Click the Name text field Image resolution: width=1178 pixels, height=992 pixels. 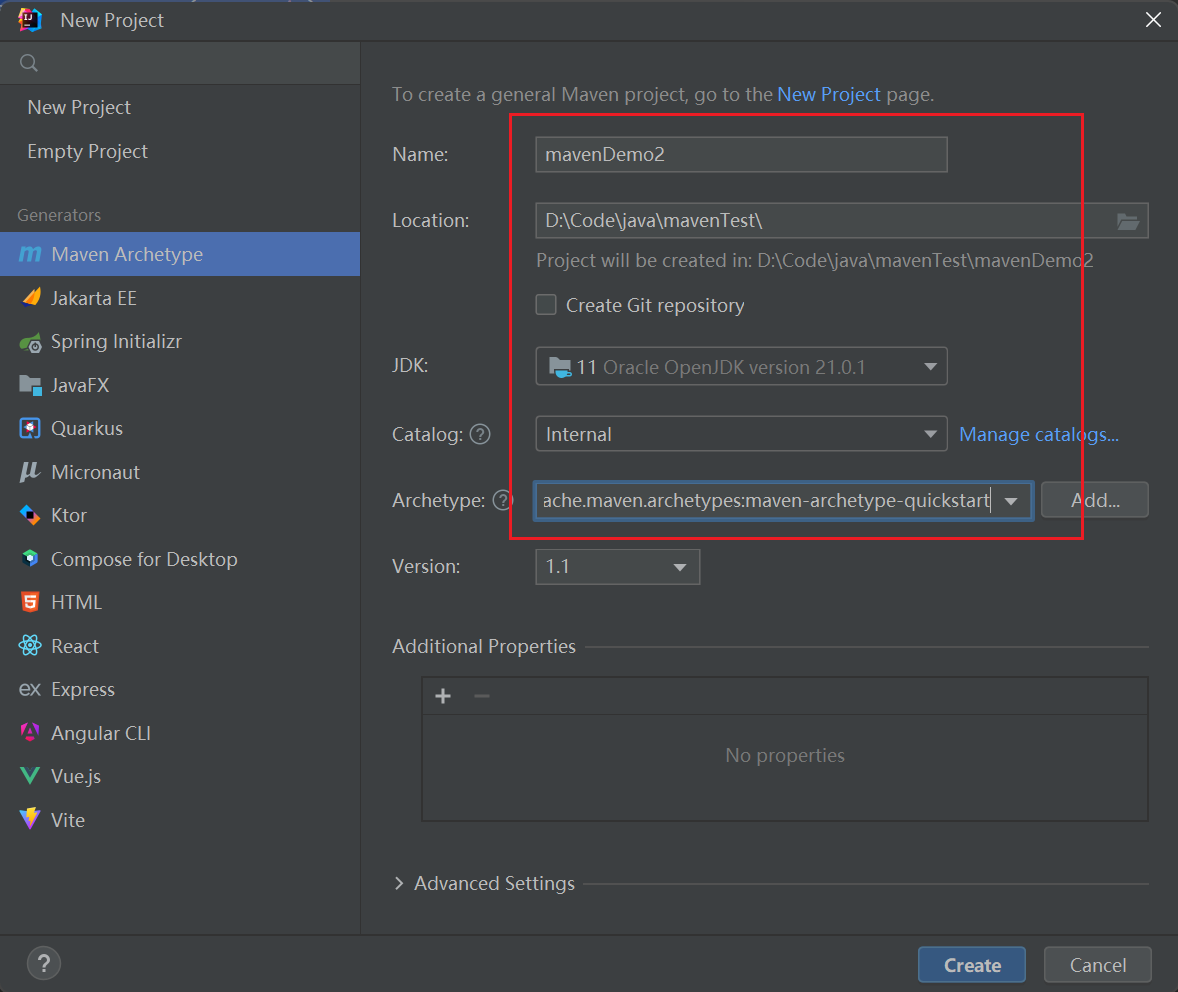(741, 155)
